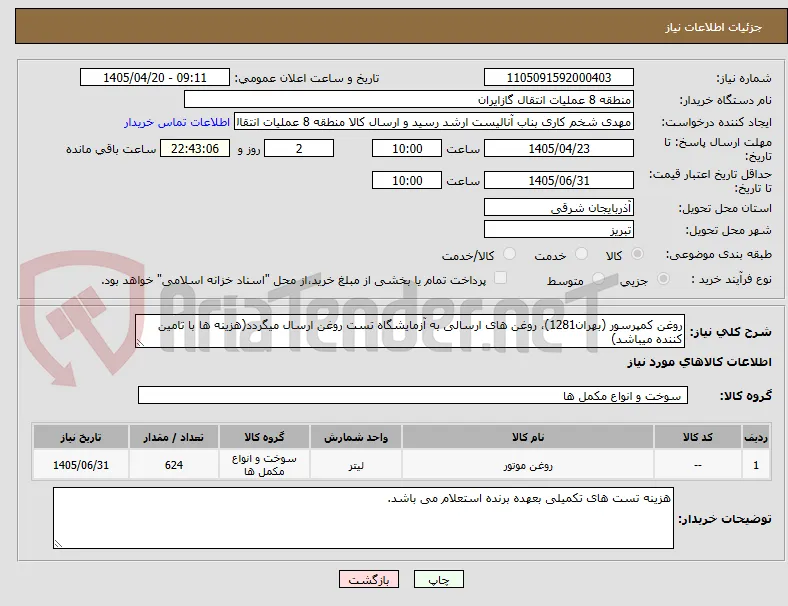Click the سوخت و انواع مکمل ها table cell

(x=264, y=465)
